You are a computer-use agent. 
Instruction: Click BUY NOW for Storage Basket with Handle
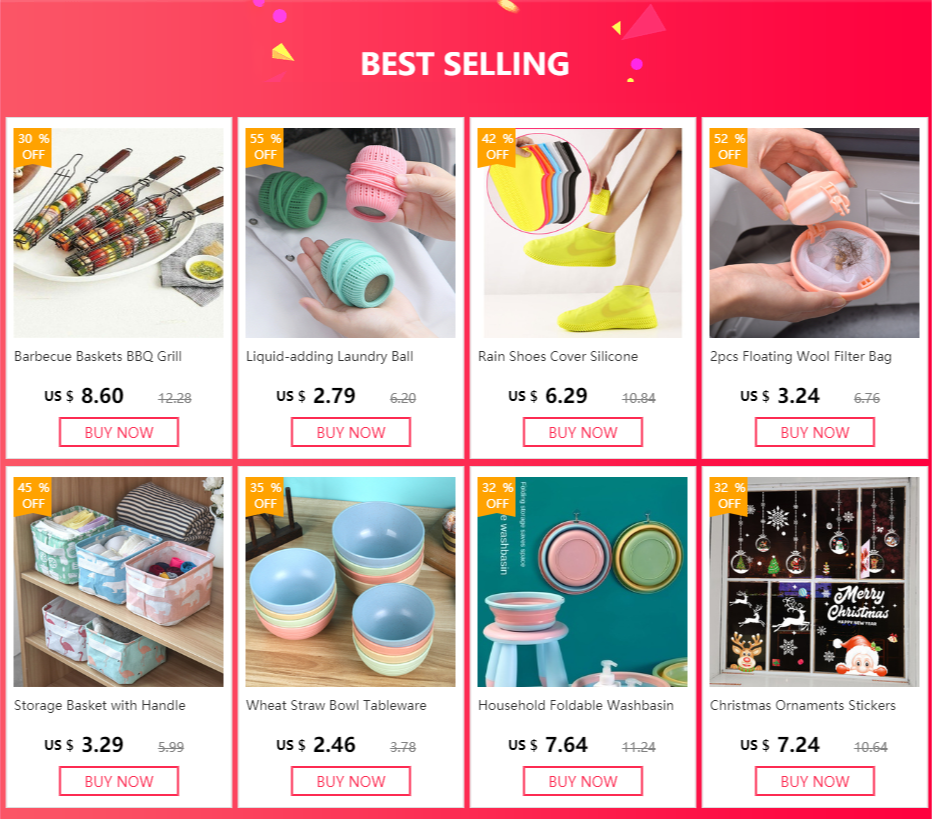(x=119, y=781)
